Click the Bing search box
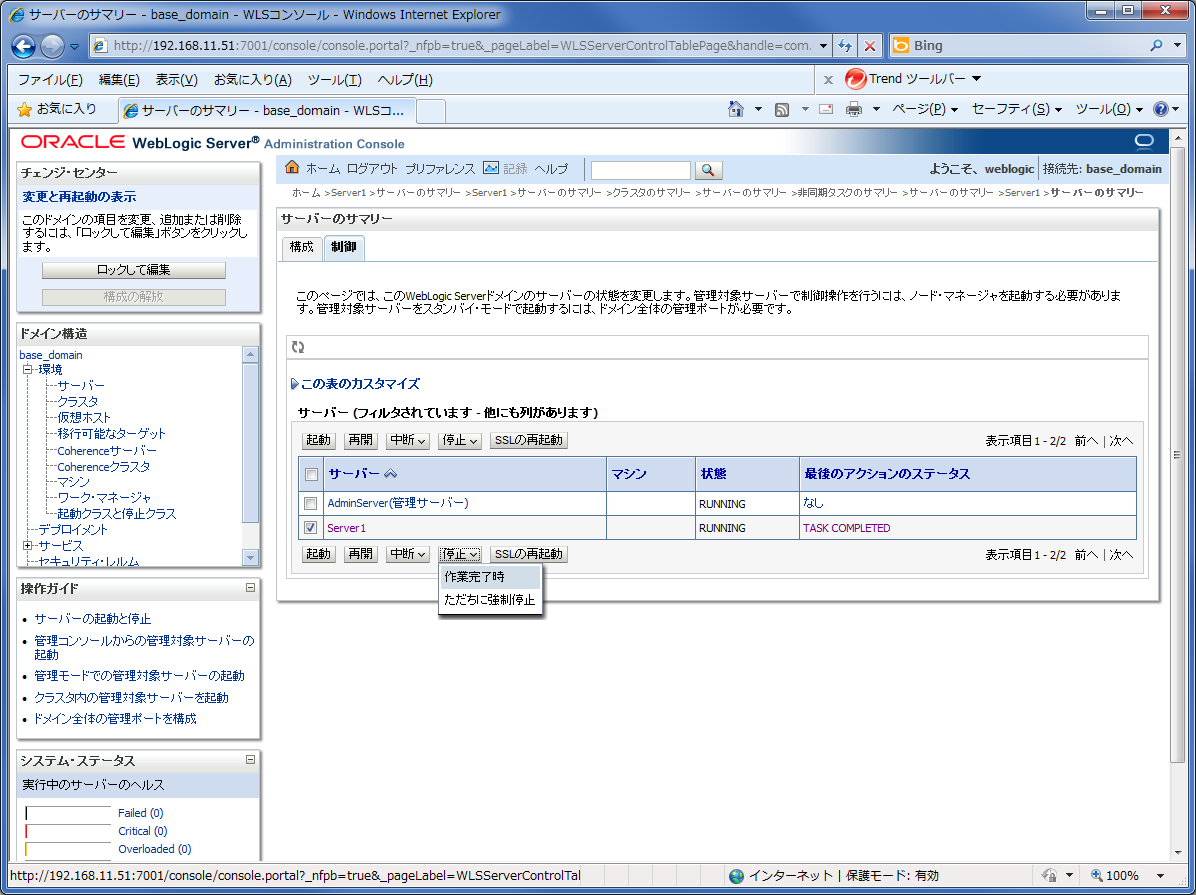This screenshot has width=1196, height=895. pos(1020,46)
